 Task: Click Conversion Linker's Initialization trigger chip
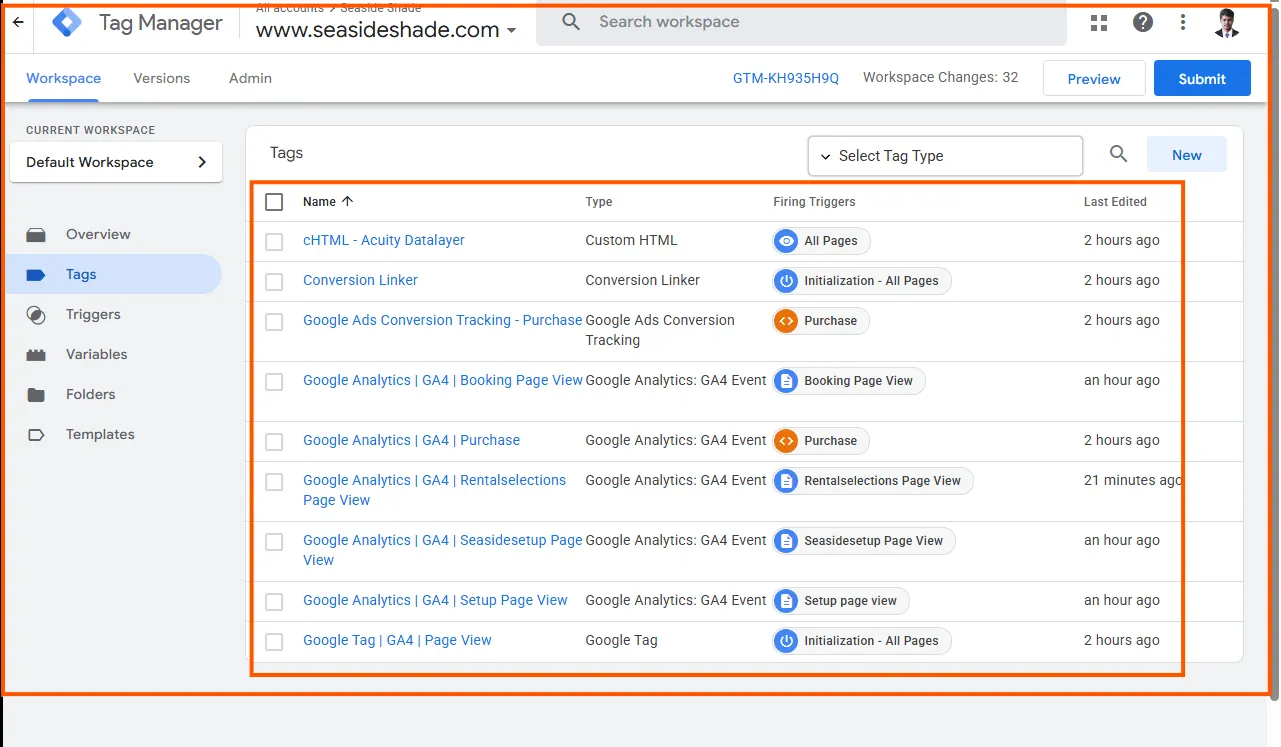click(x=862, y=281)
